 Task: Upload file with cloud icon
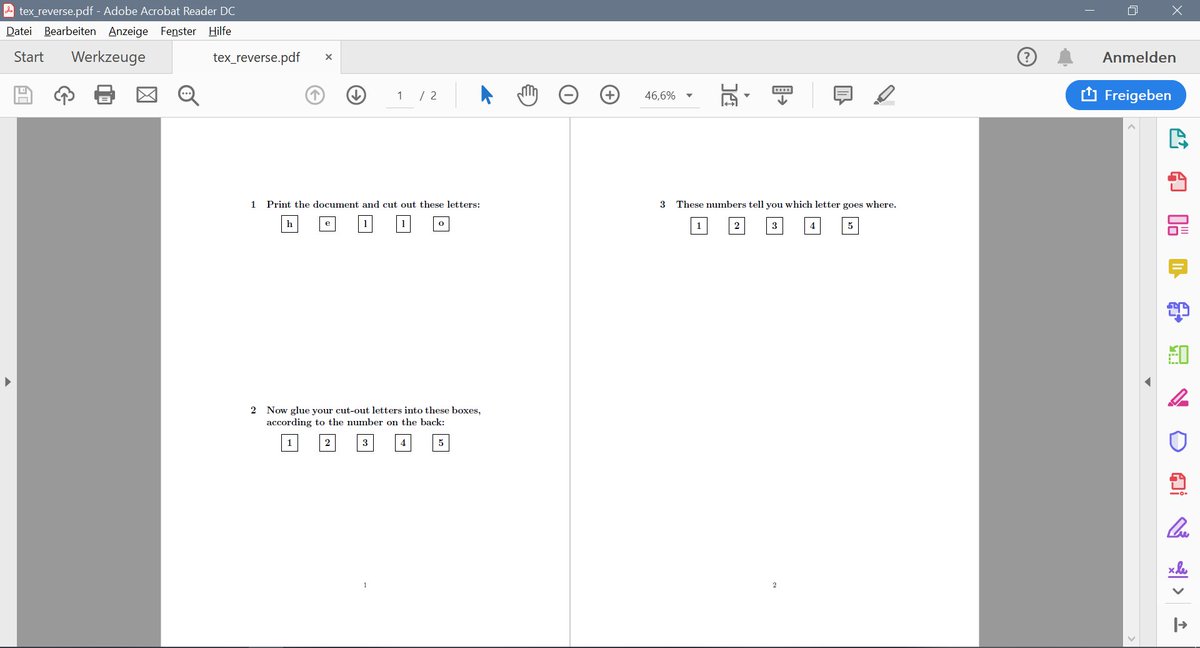click(64, 95)
